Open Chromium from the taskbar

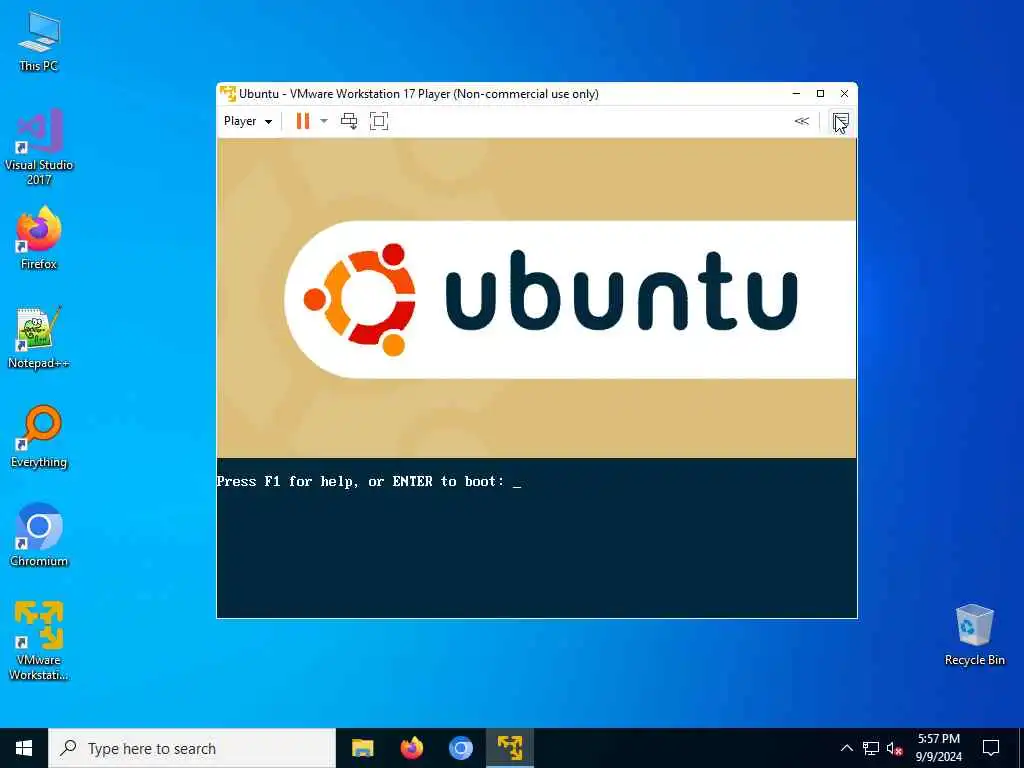click(x=460, y=748)
